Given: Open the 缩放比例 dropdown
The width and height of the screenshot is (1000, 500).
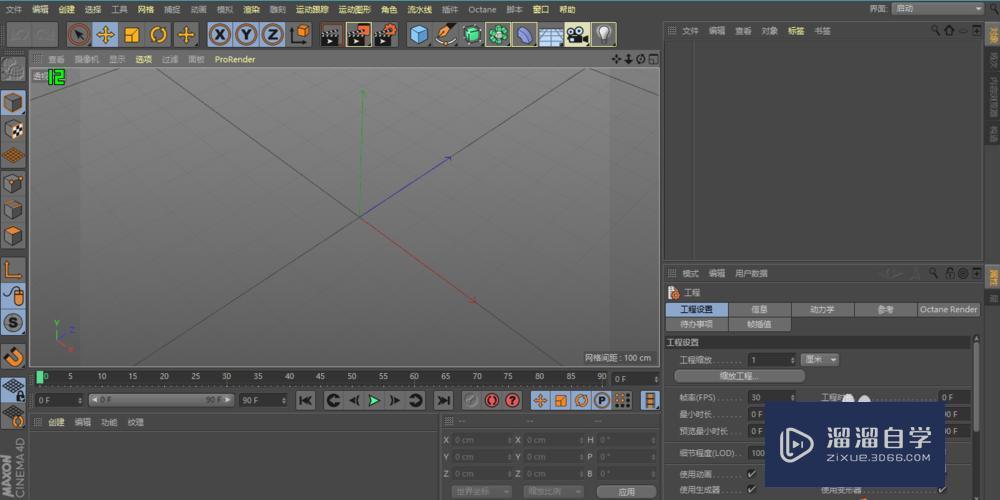Looking at the screenshot, I should pyautogui.click(x=554, y=492).
